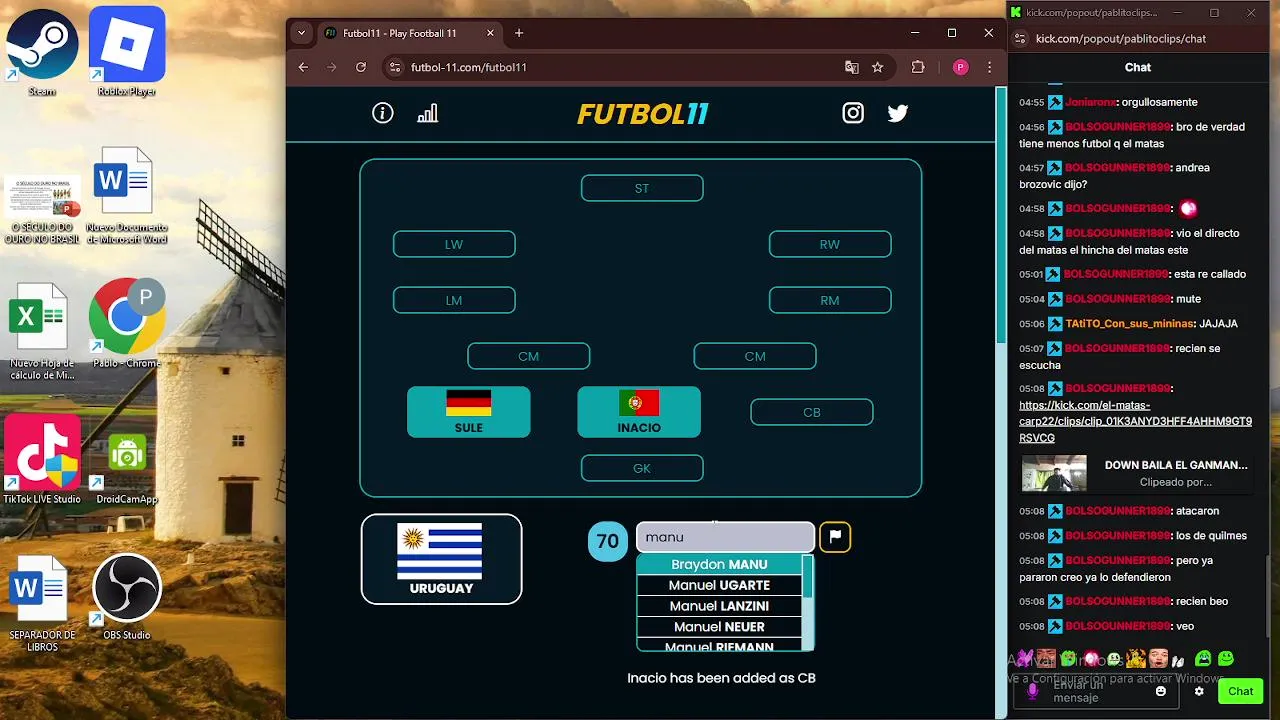The image size is (1280, 720).
Task: Reload the futbol-11 page
Action: point(361,67)
